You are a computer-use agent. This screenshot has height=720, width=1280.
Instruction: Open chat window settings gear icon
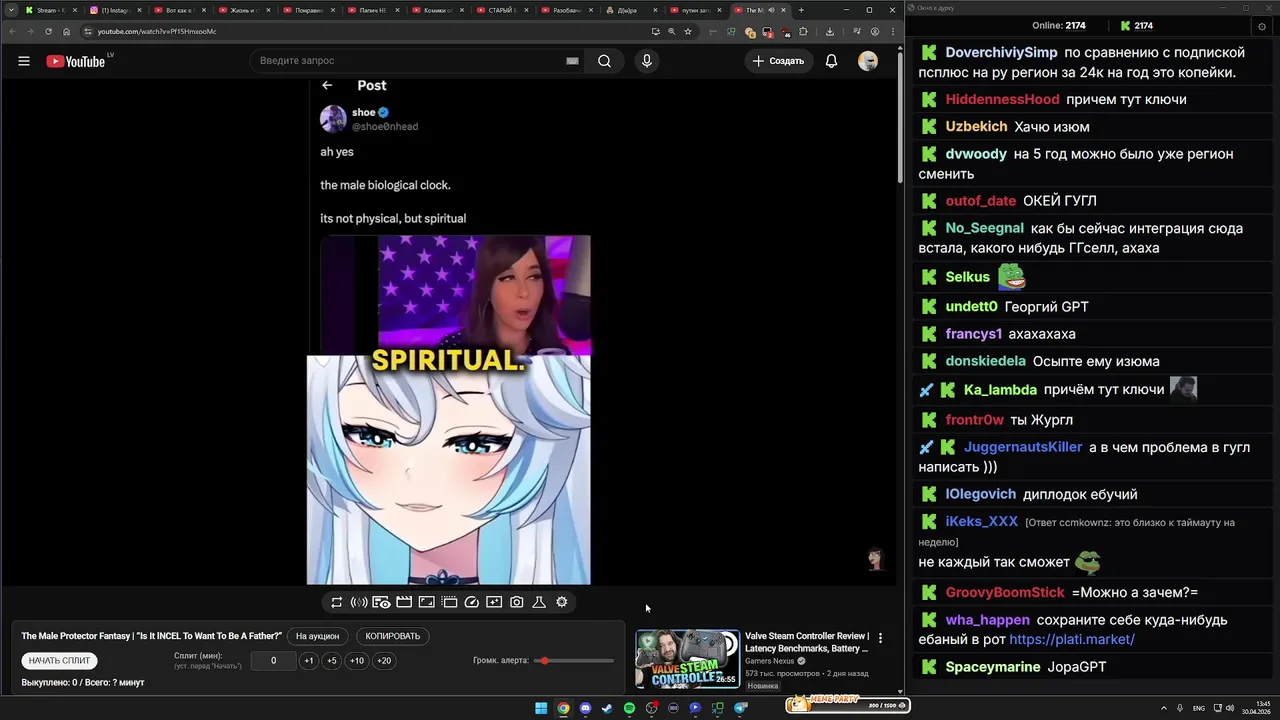click(1262, 26)
